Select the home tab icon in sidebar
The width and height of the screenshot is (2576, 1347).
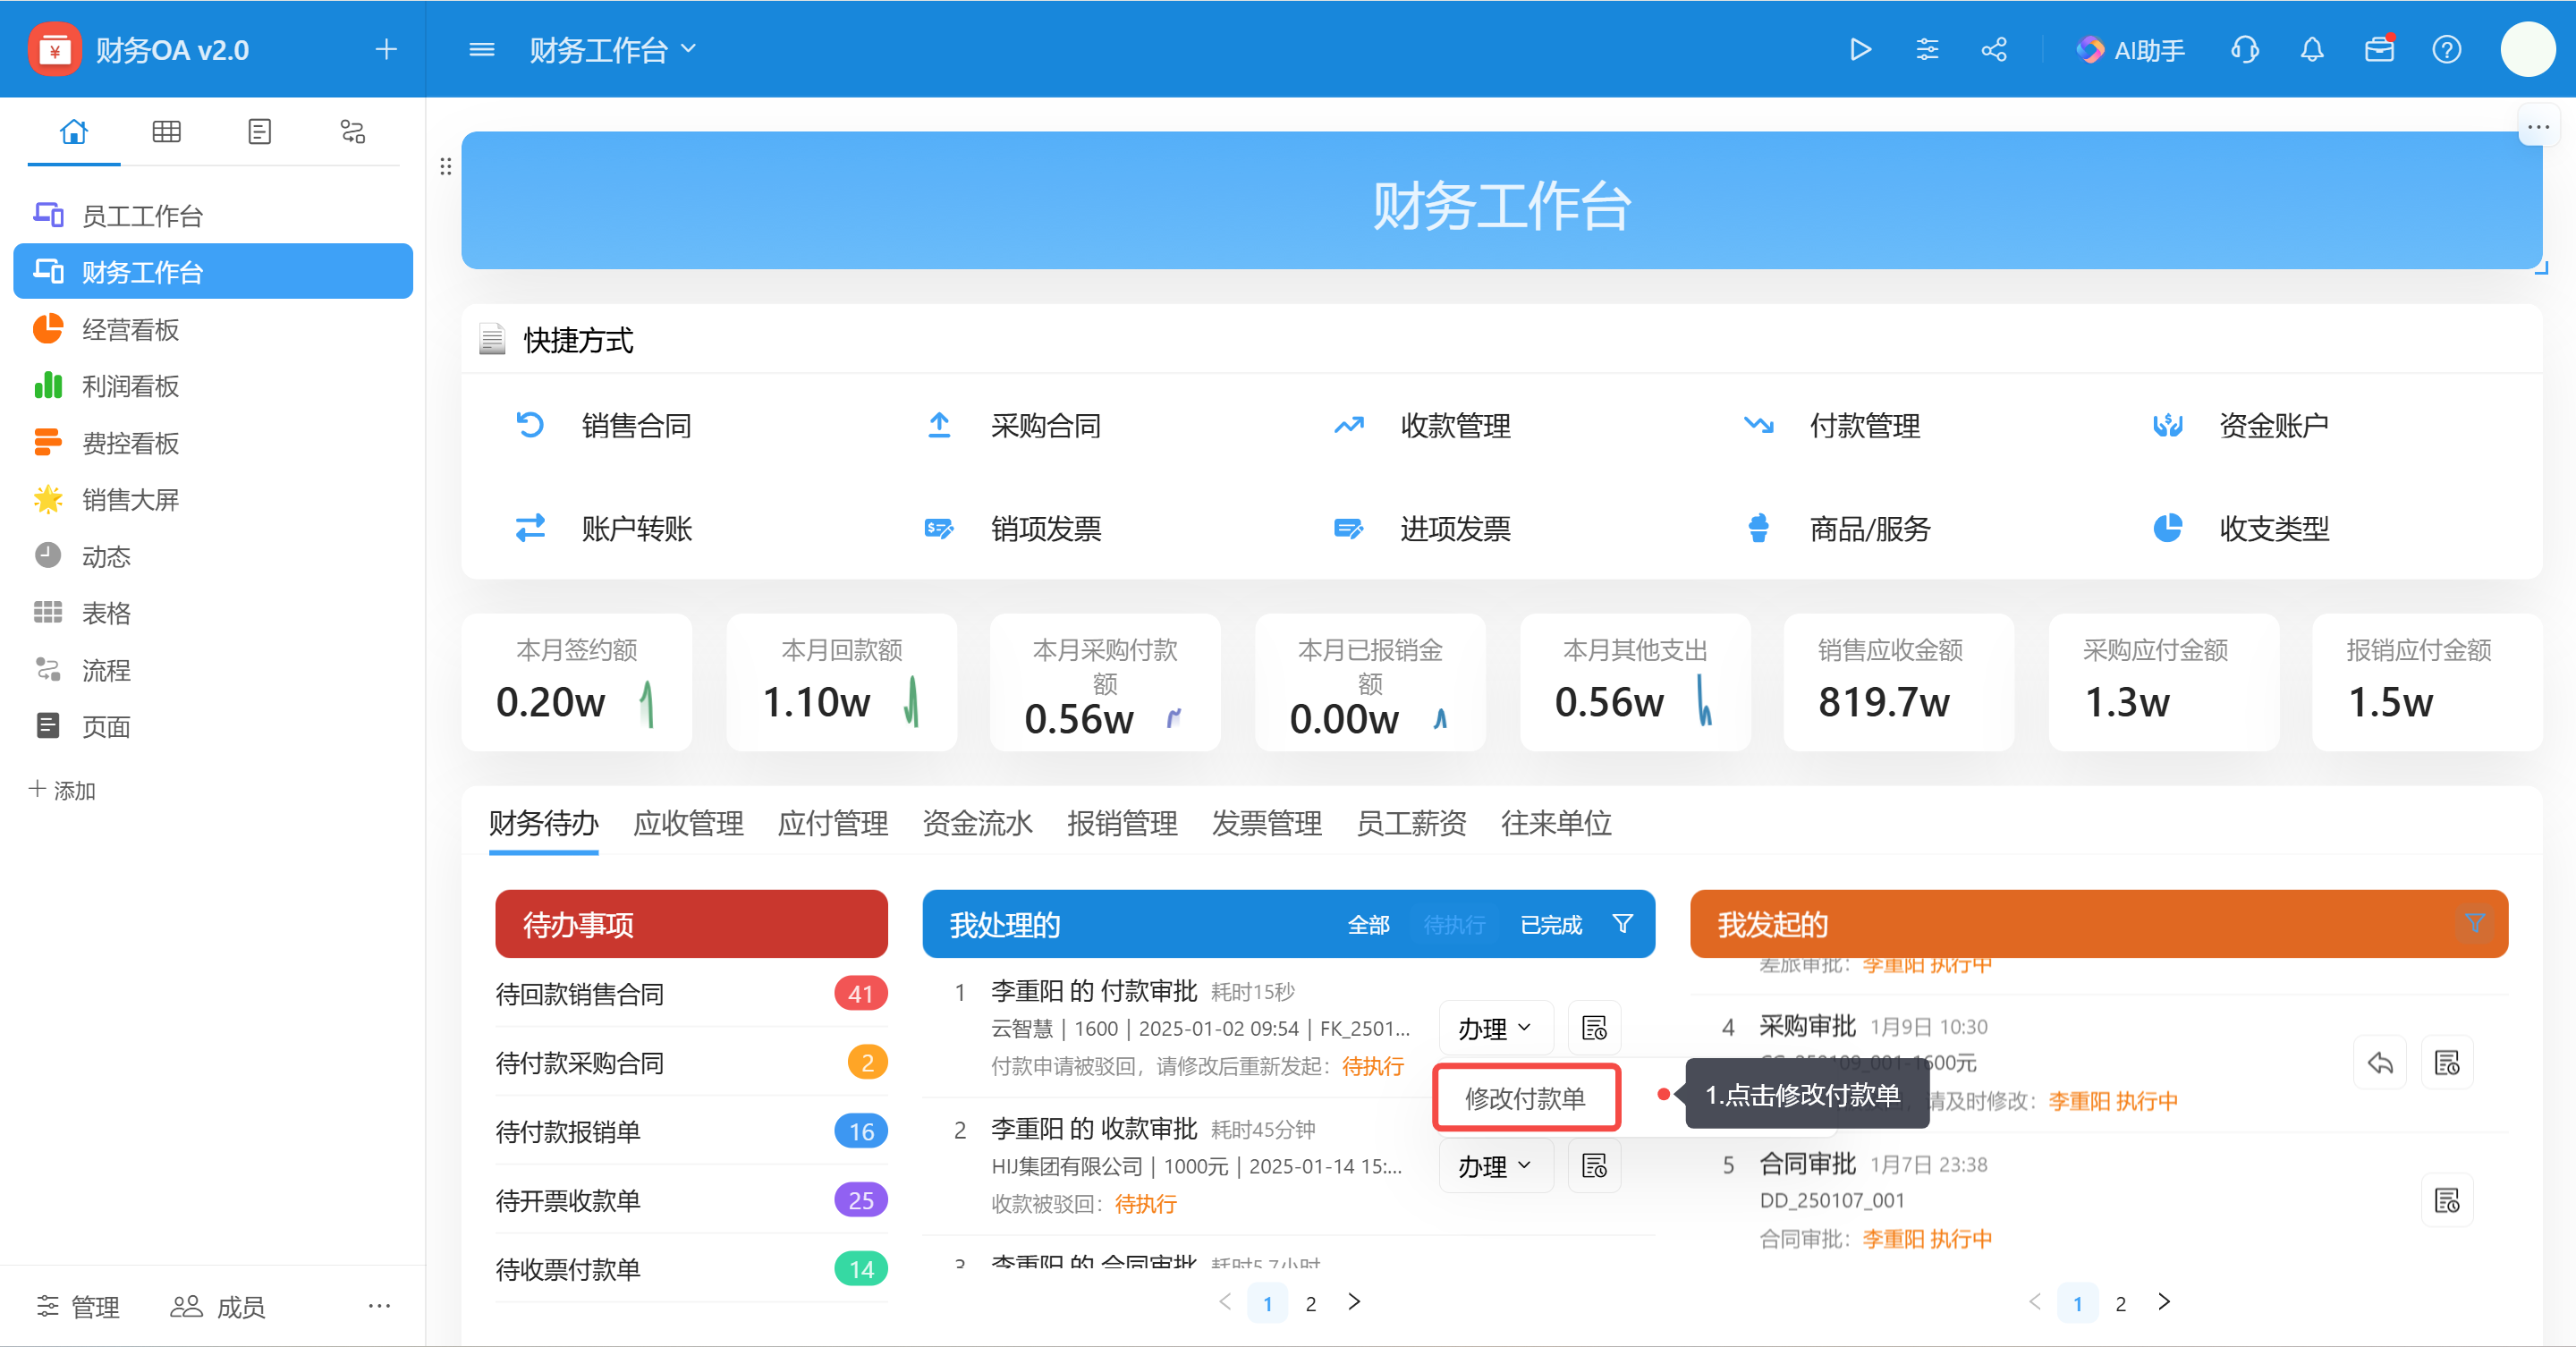(74, 131)
